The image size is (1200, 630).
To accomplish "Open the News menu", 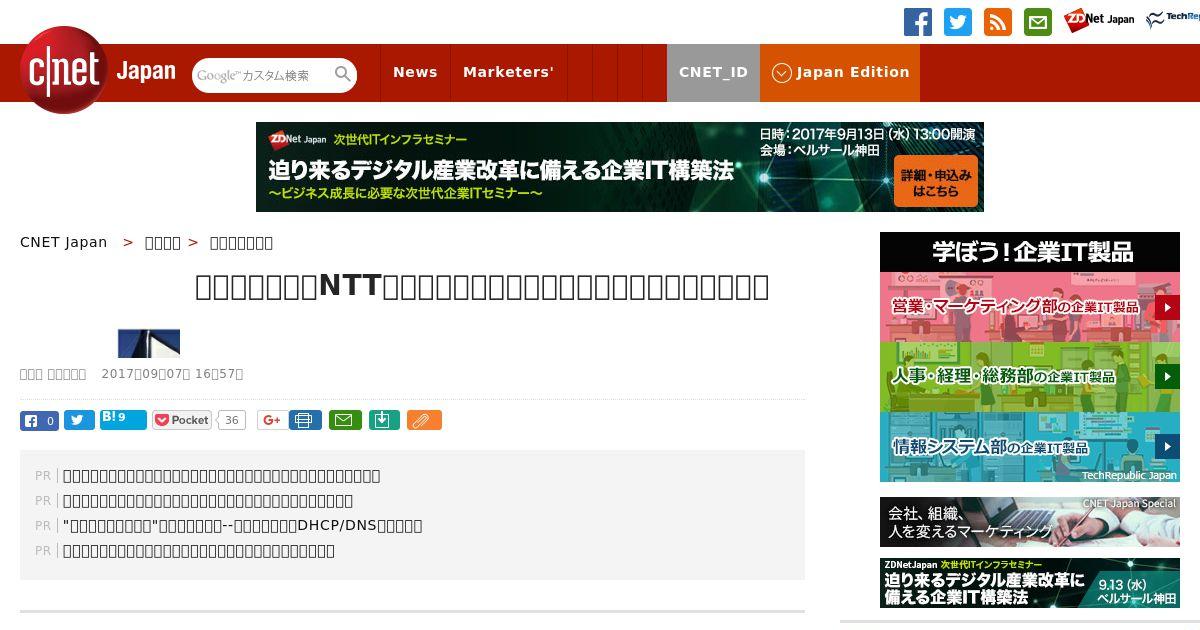I will (x=415, y=72).
